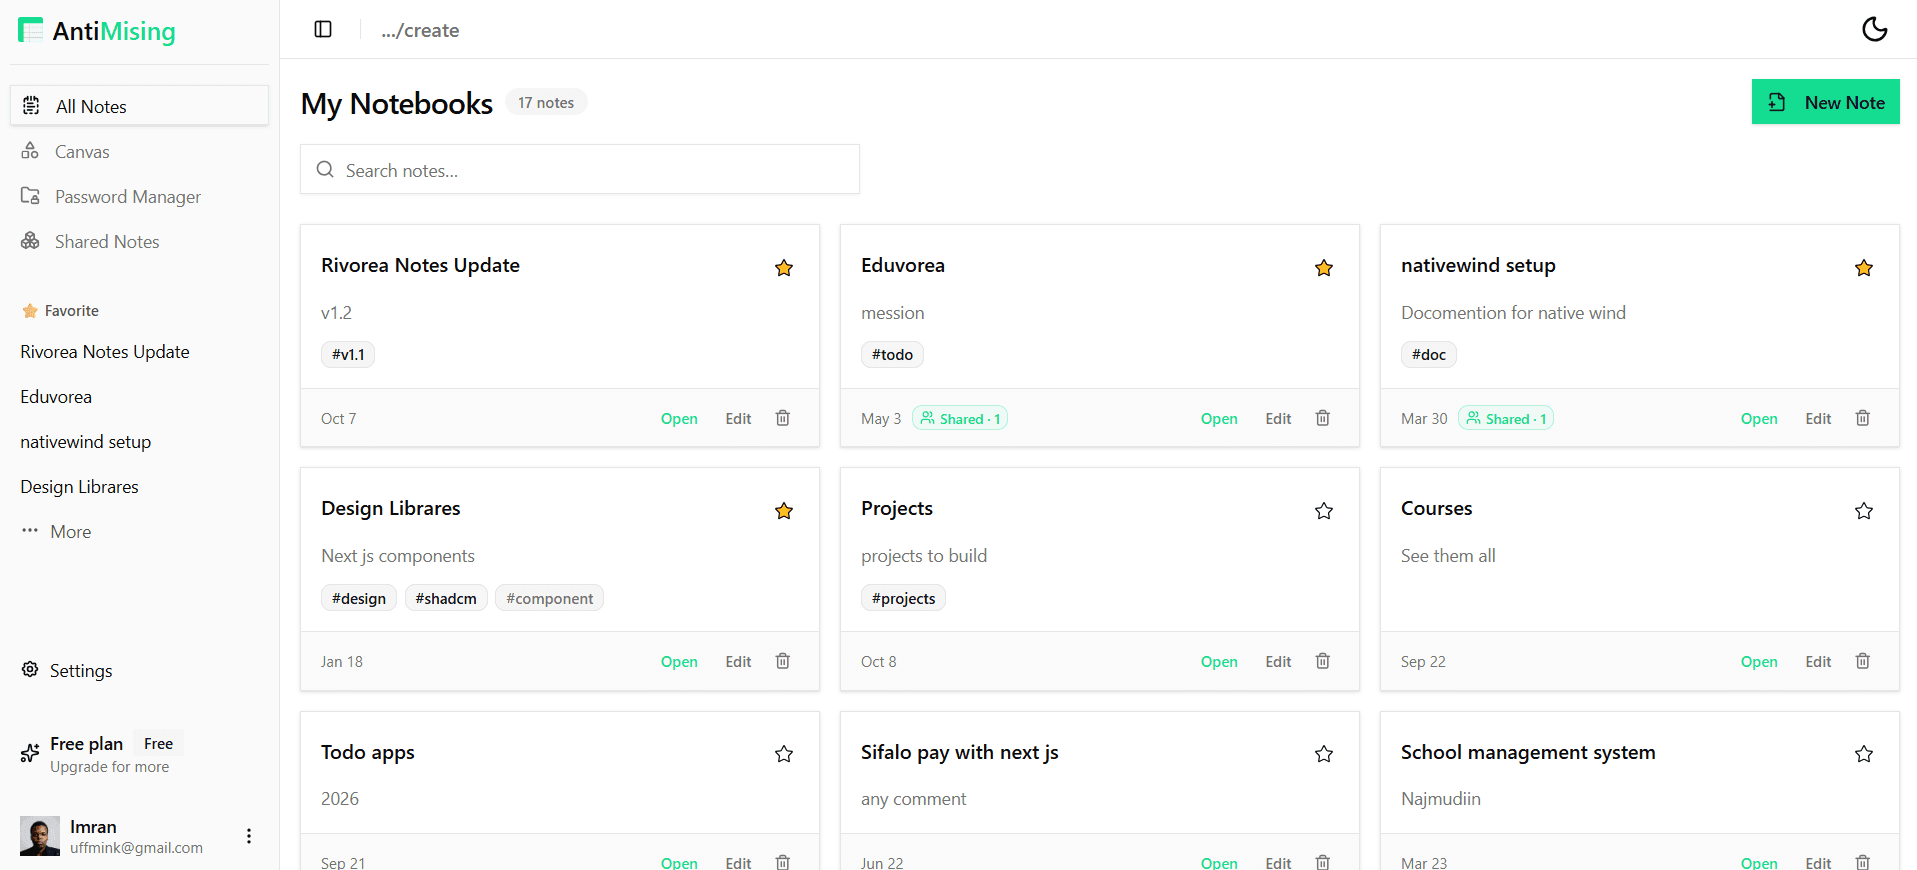The image size is (1917, 870).
Task: Click Imran profile avatar
Action: click(x=40, y=836)
